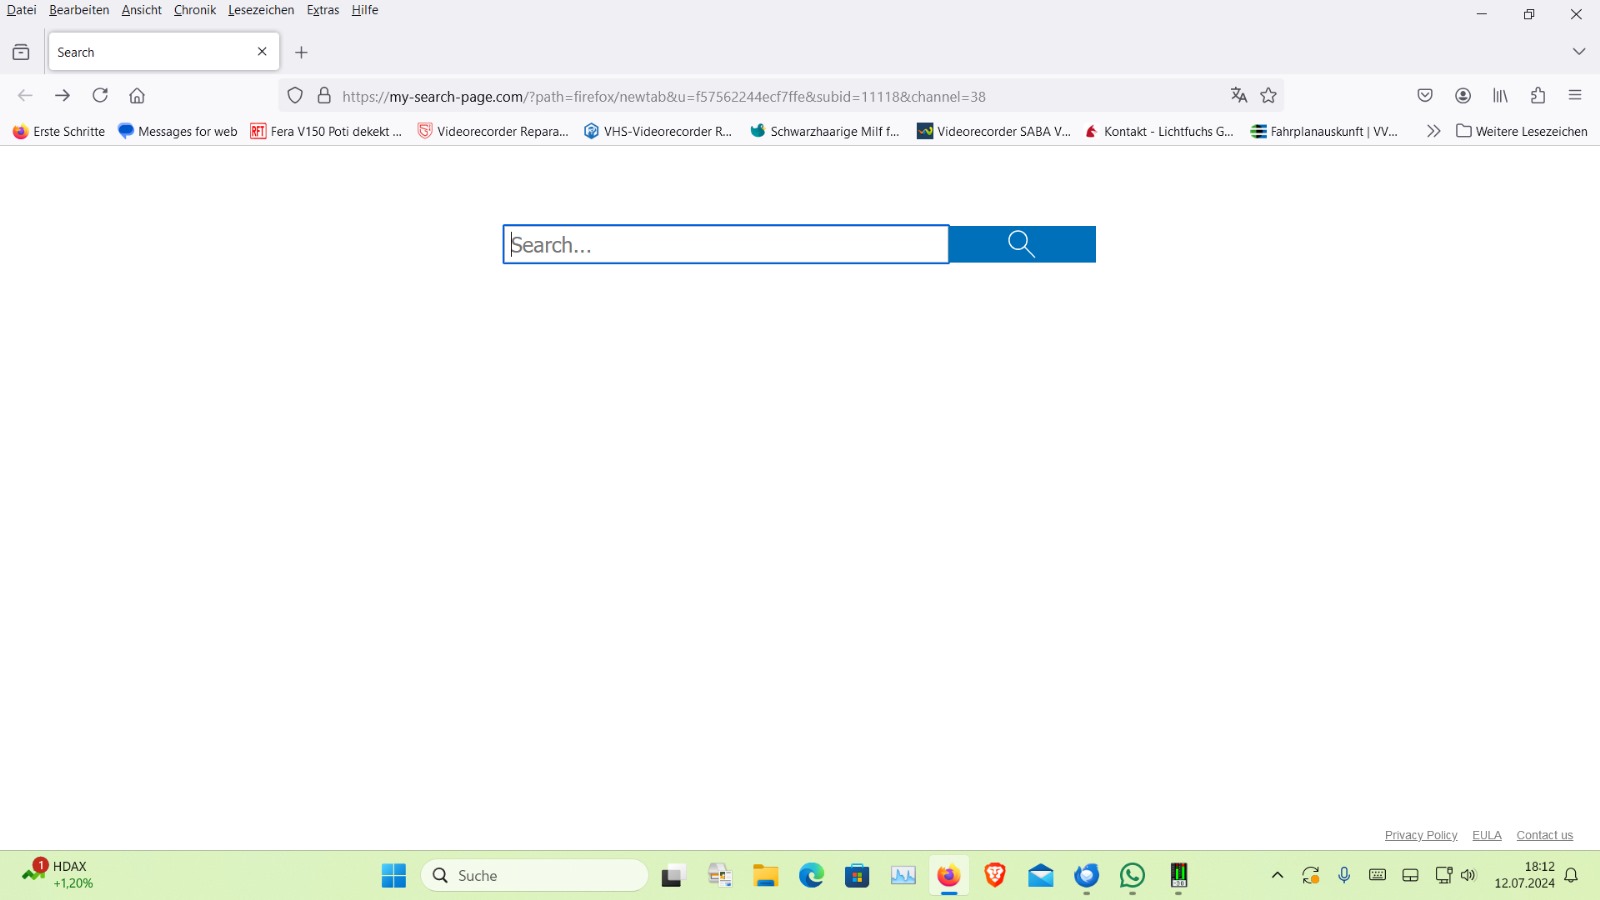Open the Messages for web bookmark
1600x900 pixels.
(178, 131)
